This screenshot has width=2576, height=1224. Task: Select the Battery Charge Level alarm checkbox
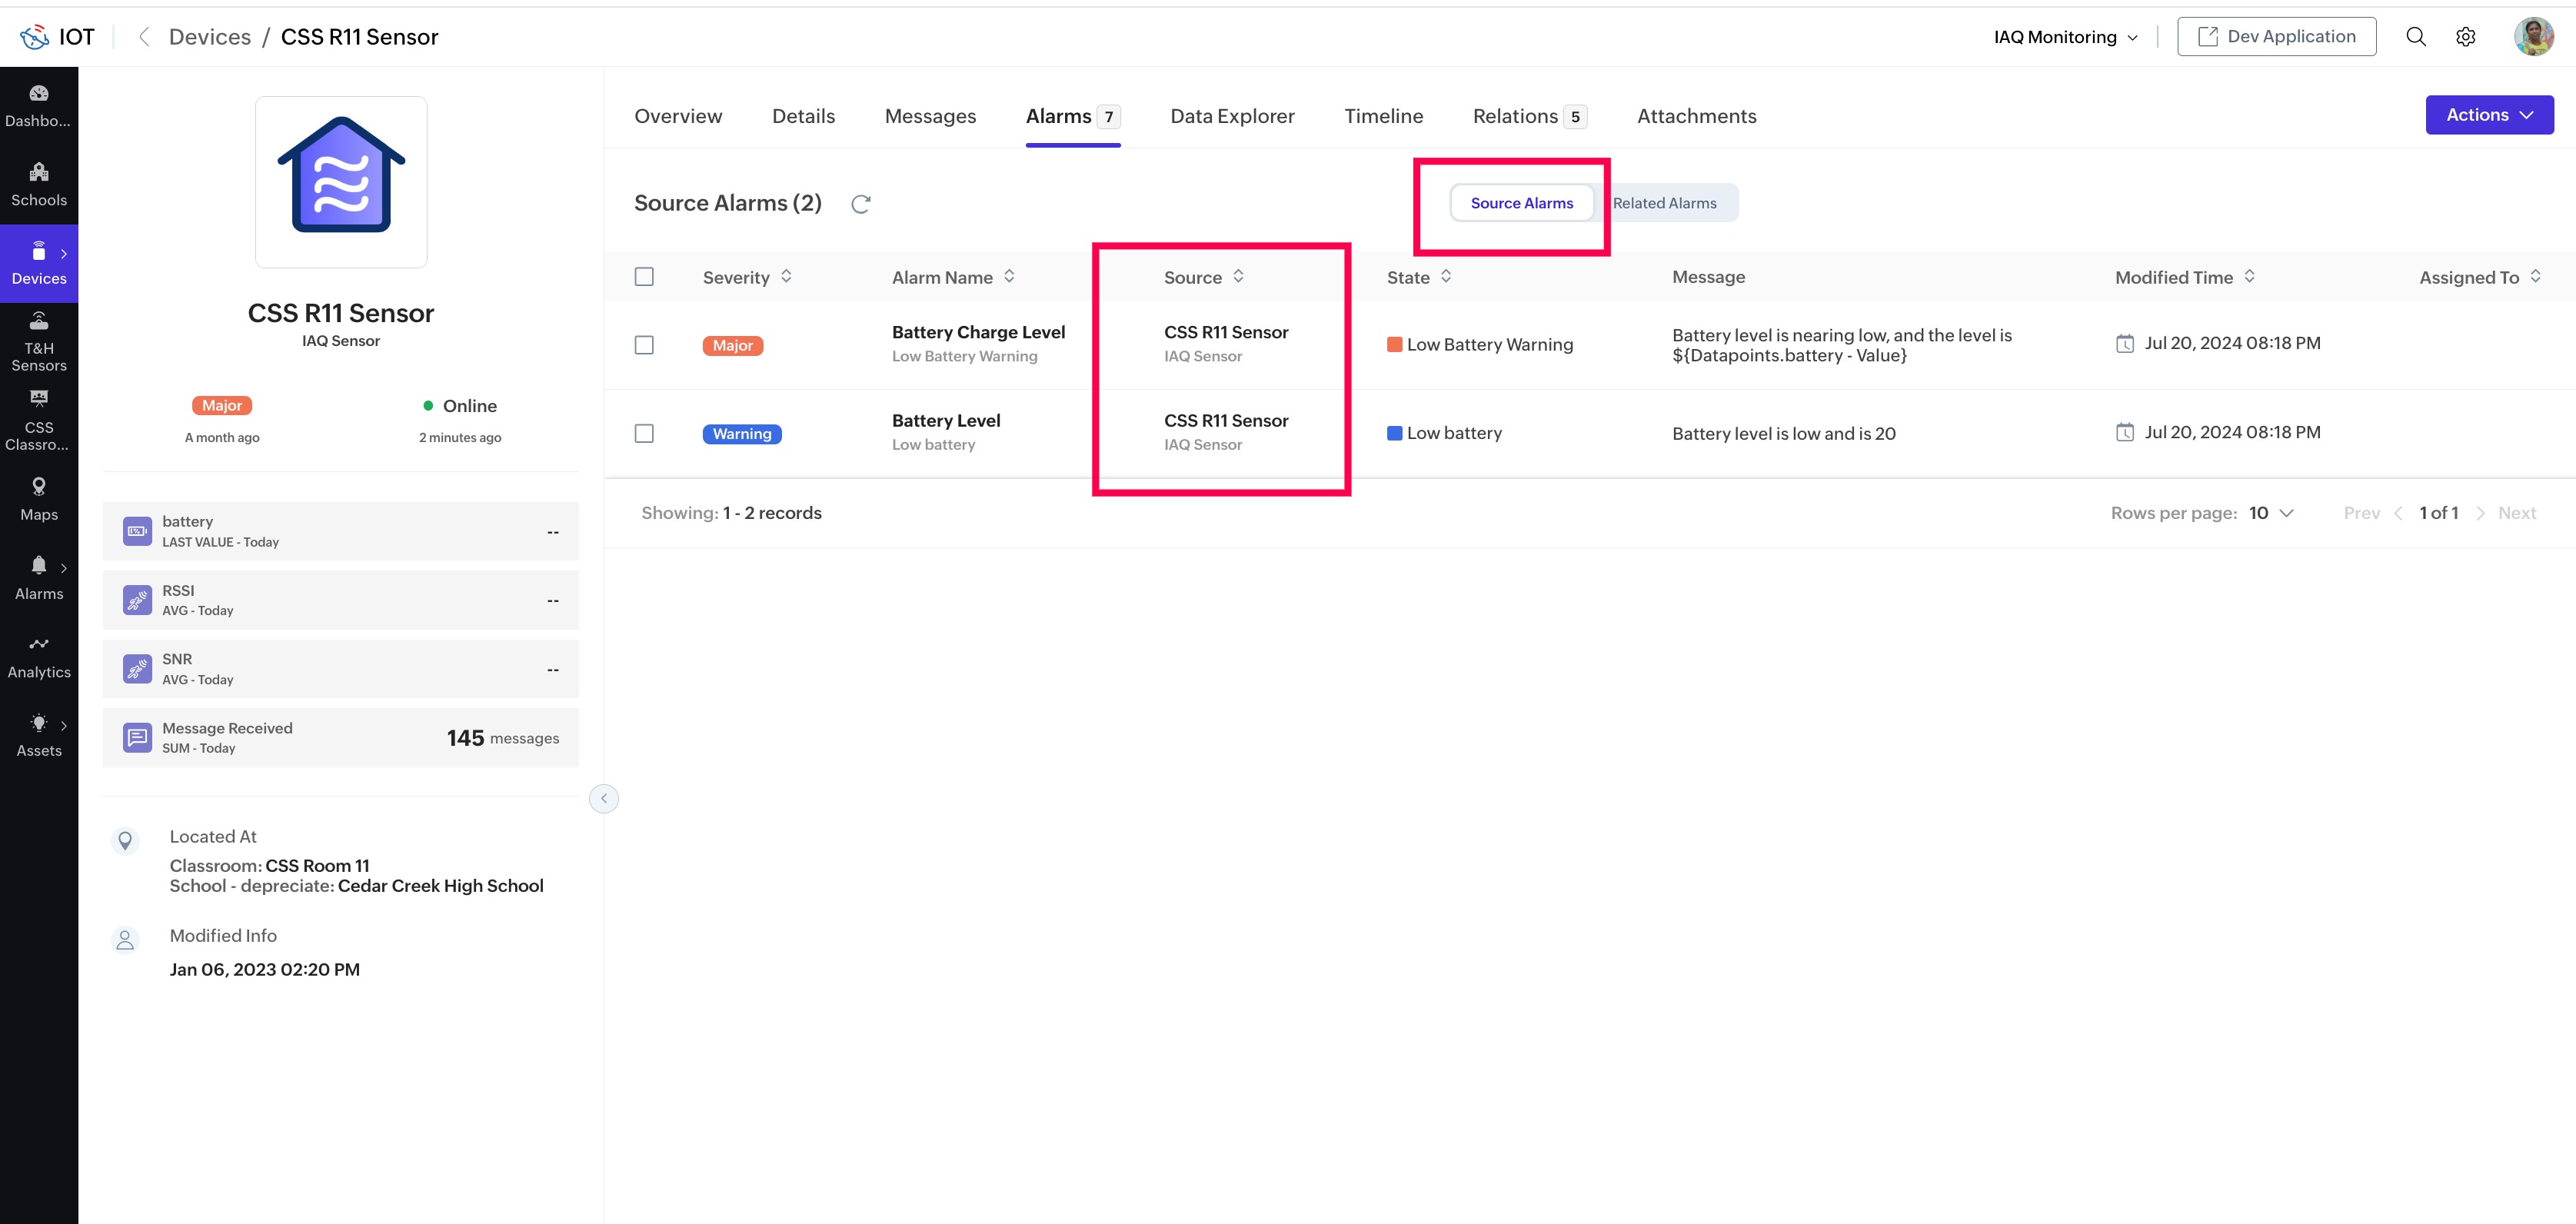pyautogui.click(x=644, y=345)
